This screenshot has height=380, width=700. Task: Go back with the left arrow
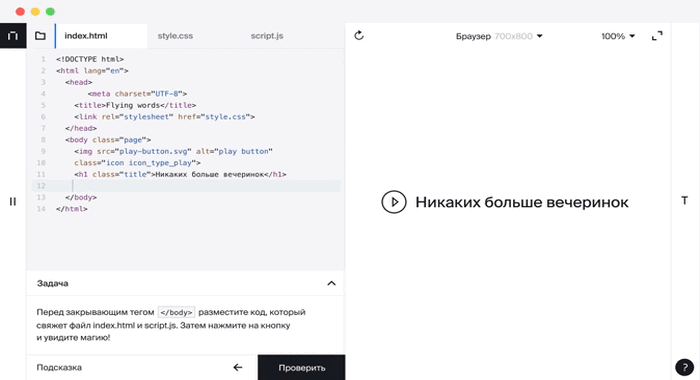click(238, 367)
